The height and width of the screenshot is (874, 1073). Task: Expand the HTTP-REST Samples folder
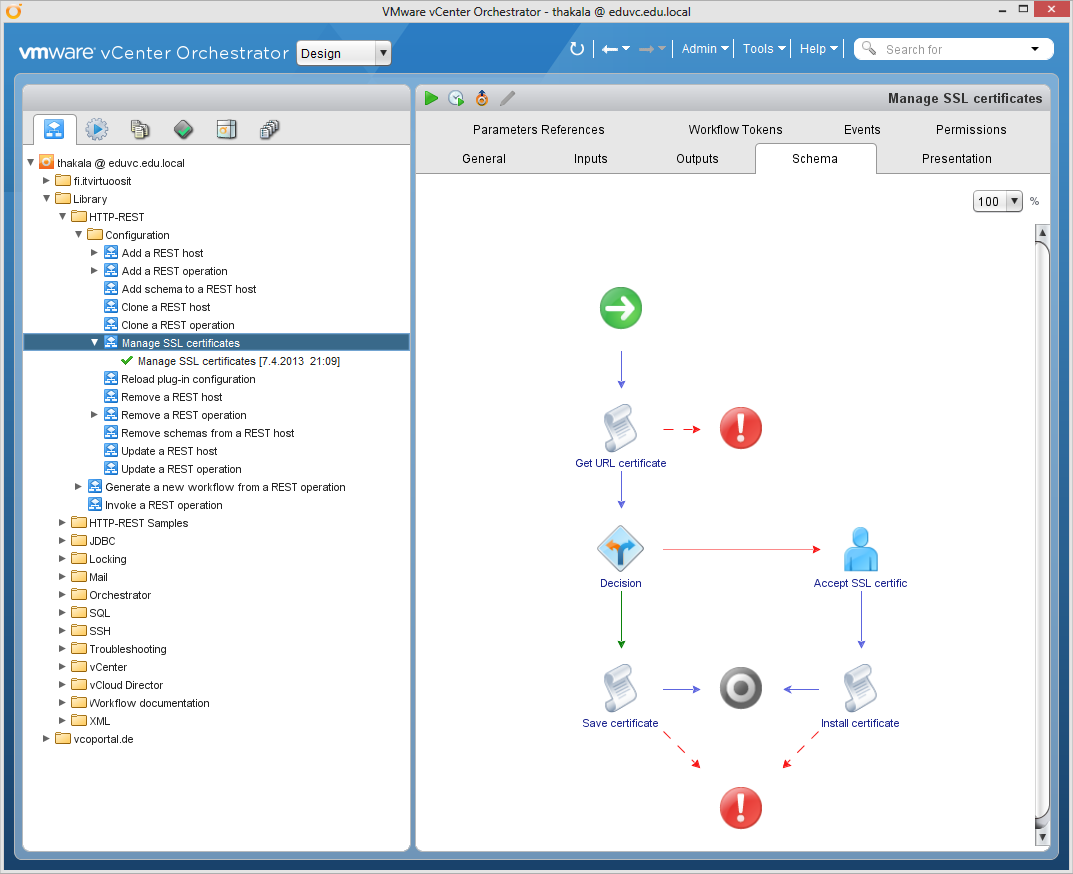click(62, 522)
